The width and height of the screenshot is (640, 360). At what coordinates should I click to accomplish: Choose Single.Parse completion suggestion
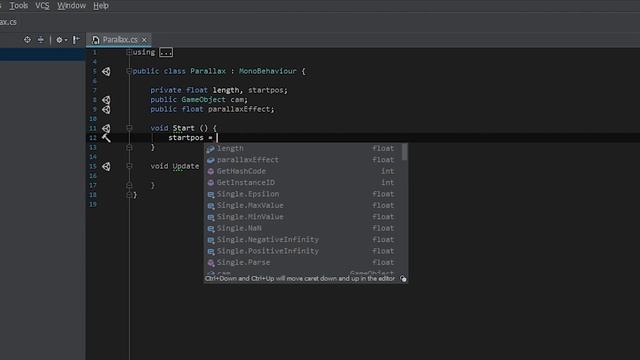pos(303,263)
